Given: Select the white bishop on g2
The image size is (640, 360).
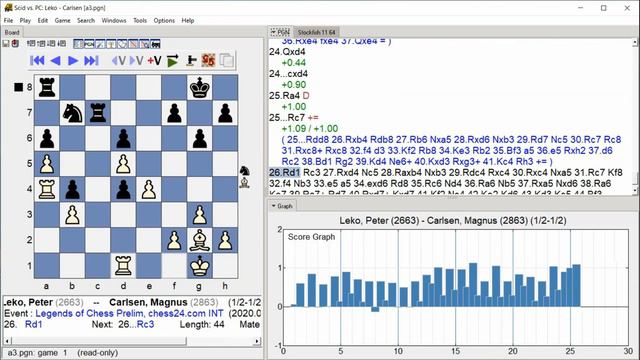Looking at the screenshot, I should (x=200, y=240).
